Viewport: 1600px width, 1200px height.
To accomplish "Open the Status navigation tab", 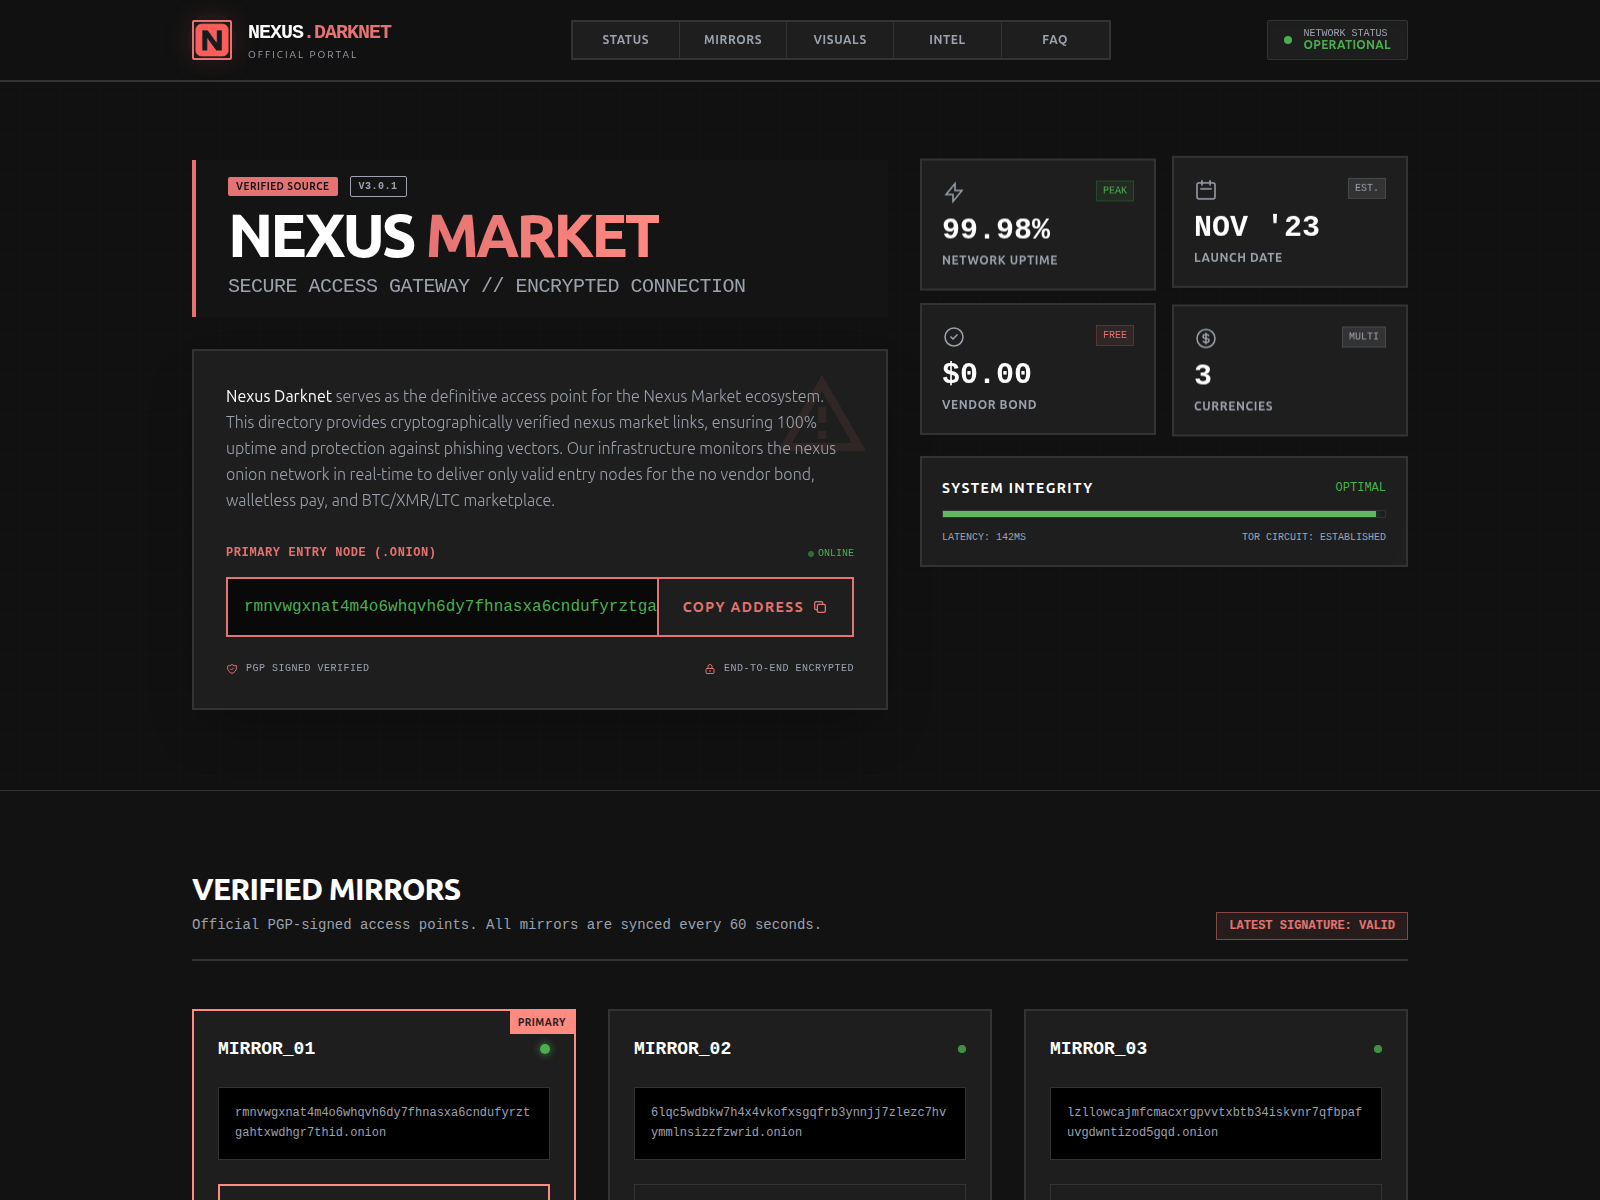I will click(625, 40).
